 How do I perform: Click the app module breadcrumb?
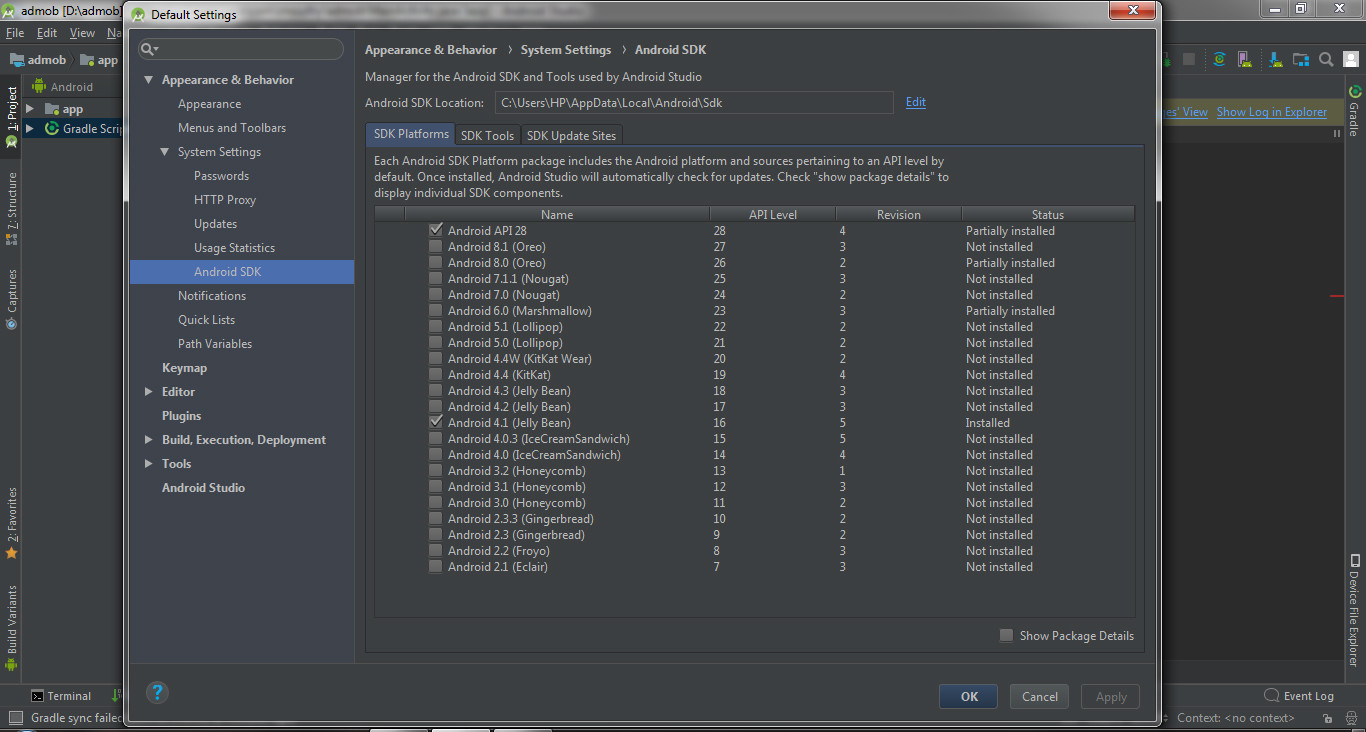pyautogui.click(x=99, y=60)
